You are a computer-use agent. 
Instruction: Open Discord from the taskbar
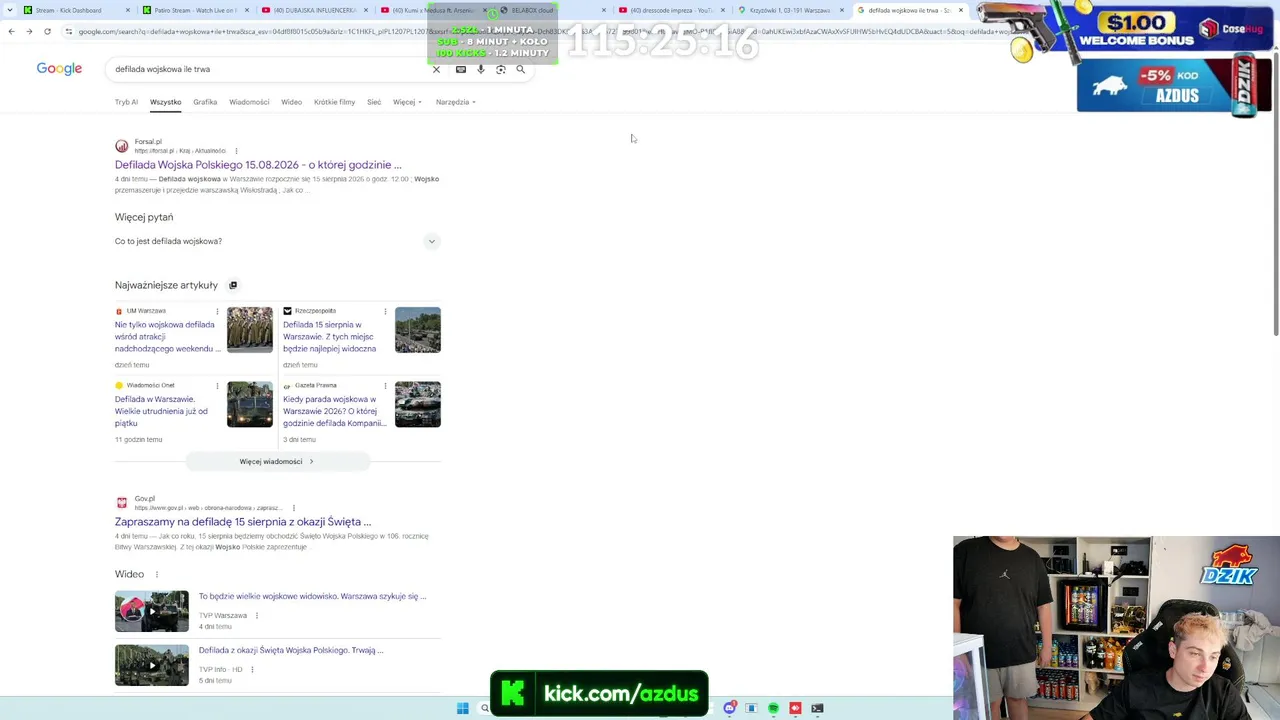coord(730,708)
